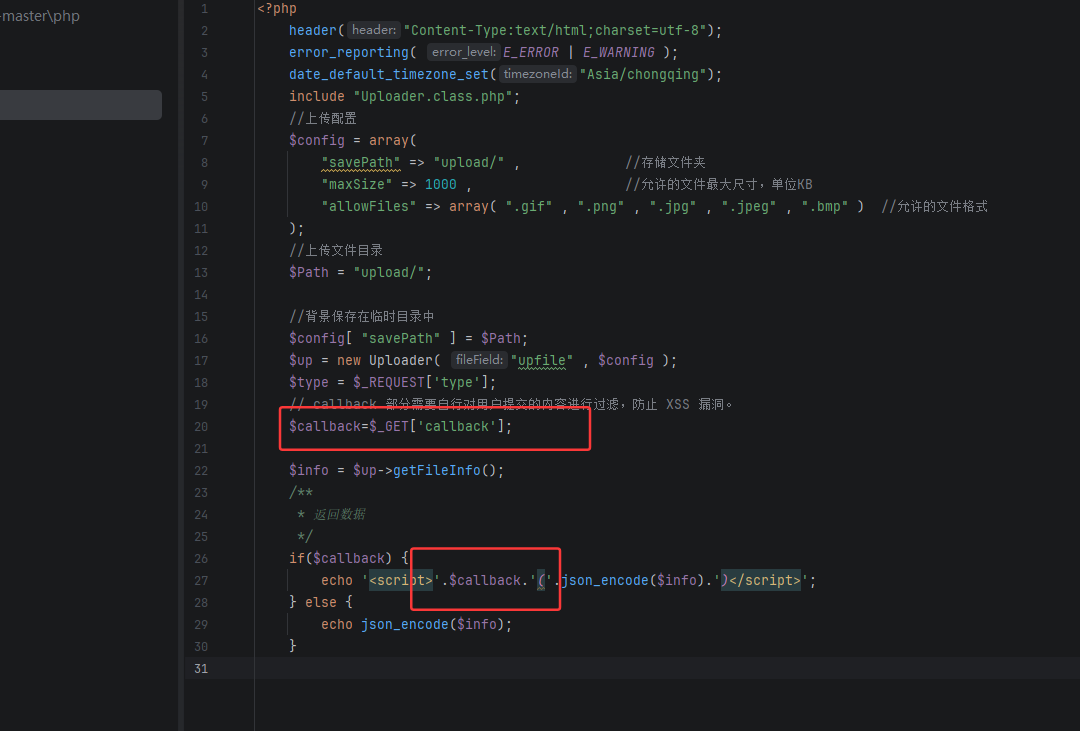Click the 'error_level:' inlay hint
This screenshot has width=1080, height=731.
(x=463, y=52)
